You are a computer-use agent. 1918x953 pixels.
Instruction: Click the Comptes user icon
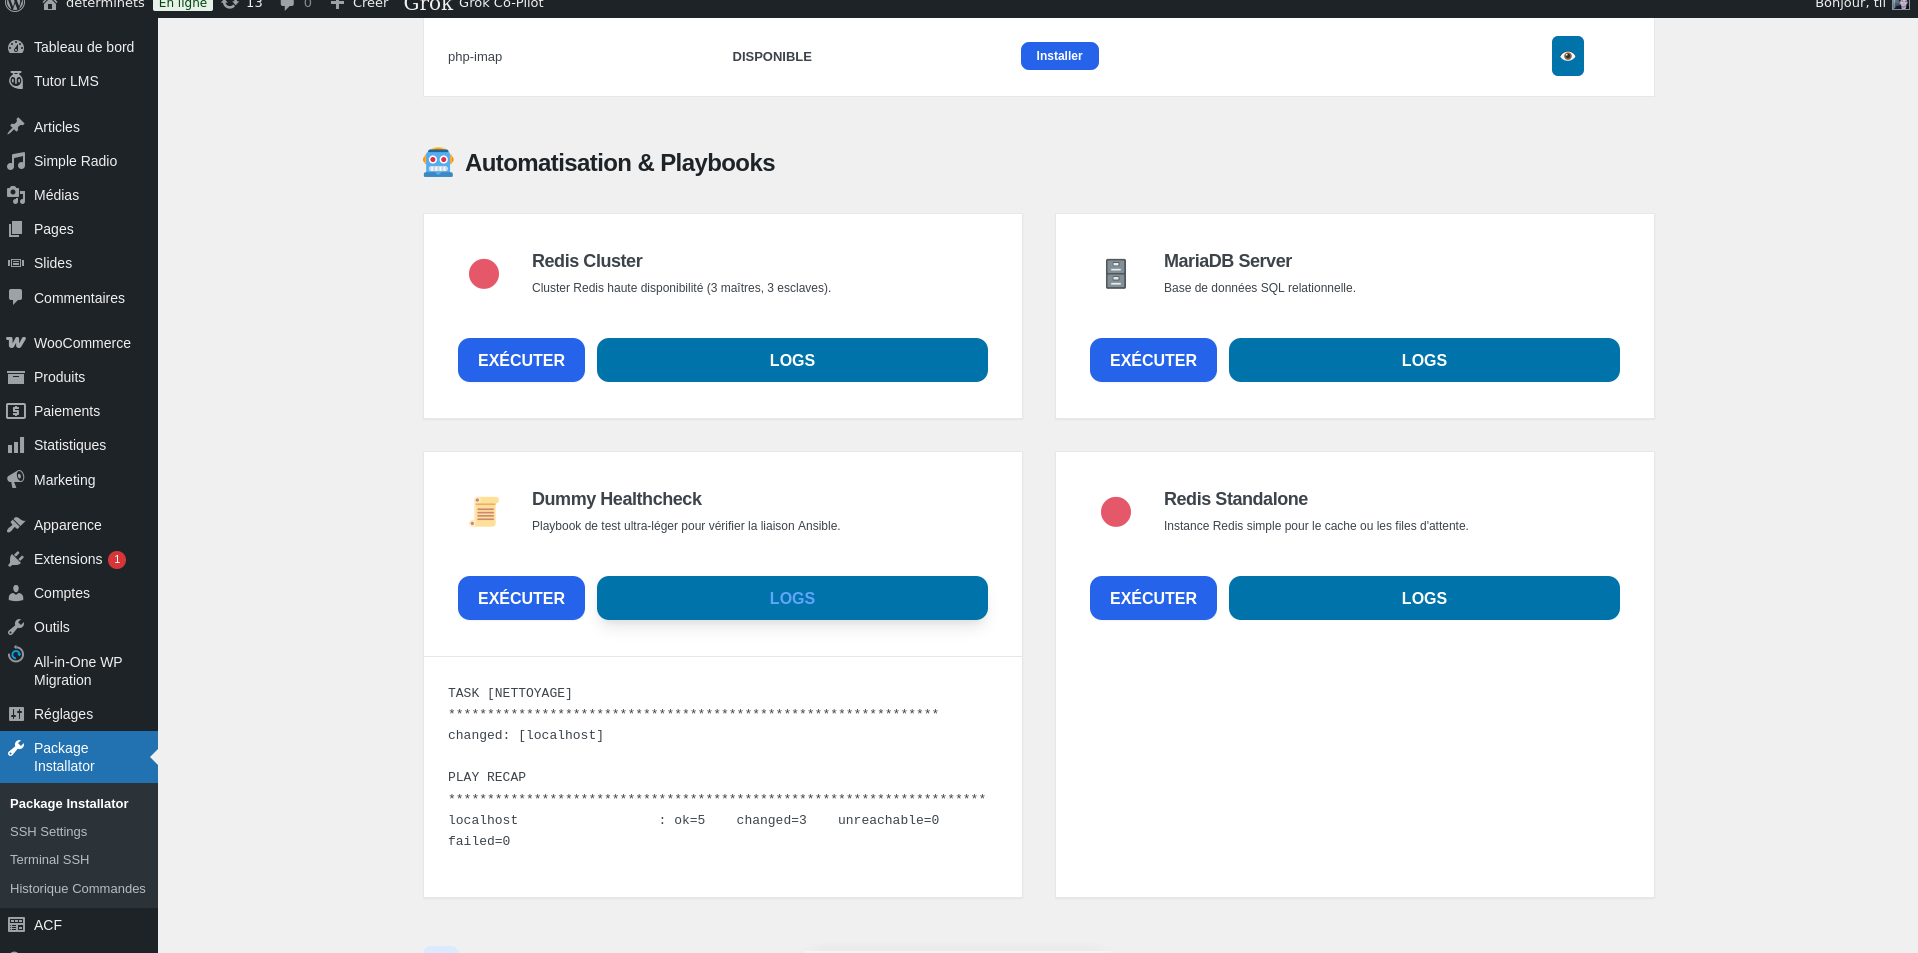coord(16,593)
